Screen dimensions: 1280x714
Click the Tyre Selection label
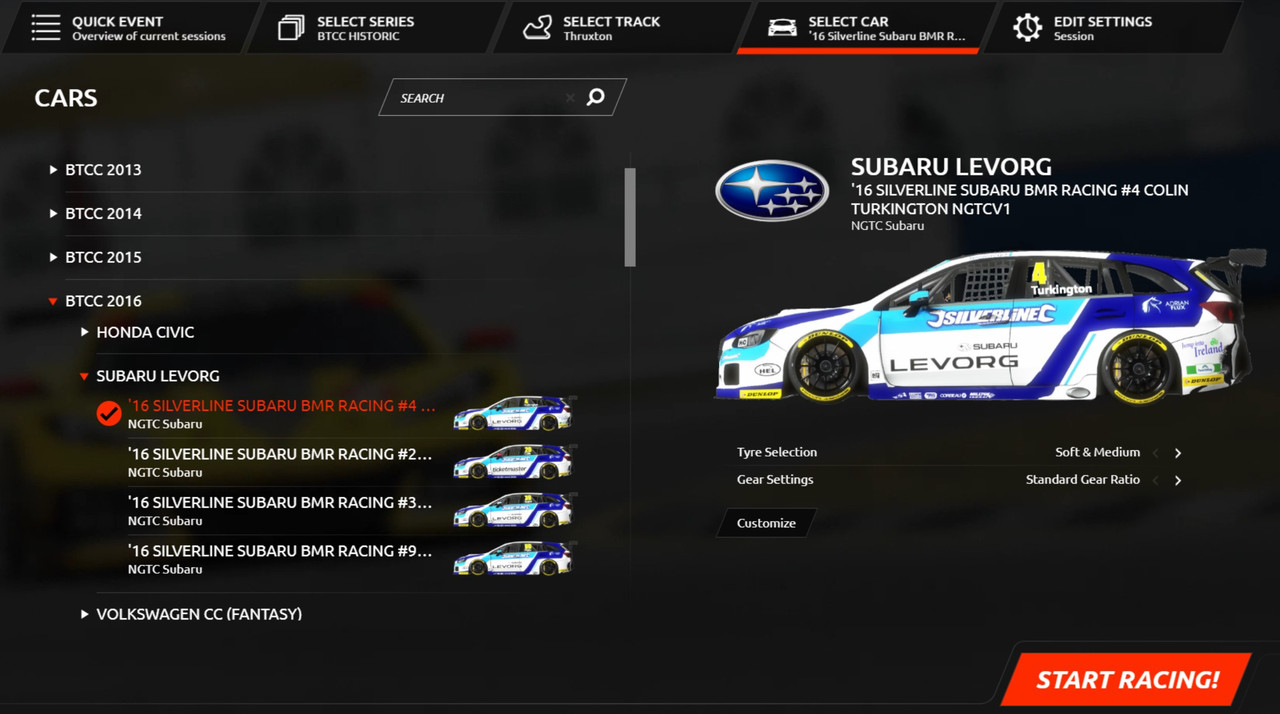(777, 452)
